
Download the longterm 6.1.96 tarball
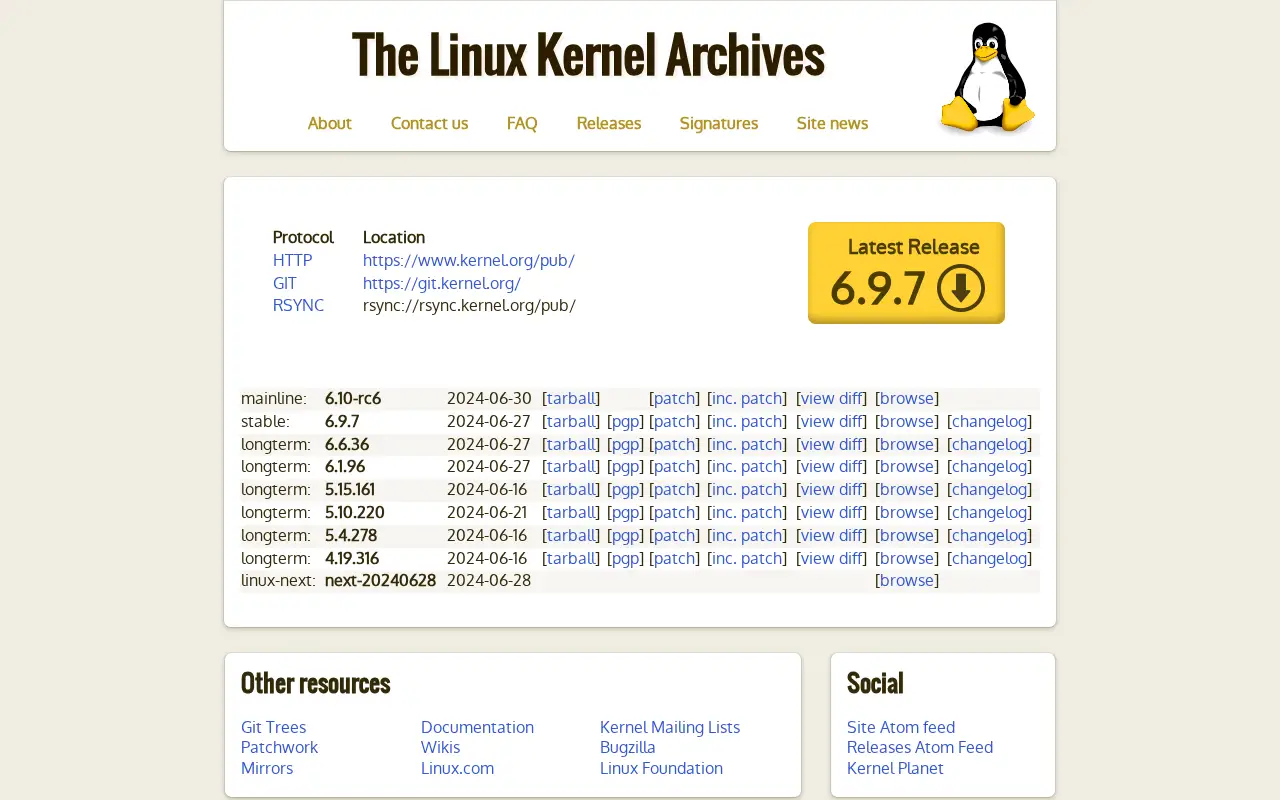click(x=571, y=466)
